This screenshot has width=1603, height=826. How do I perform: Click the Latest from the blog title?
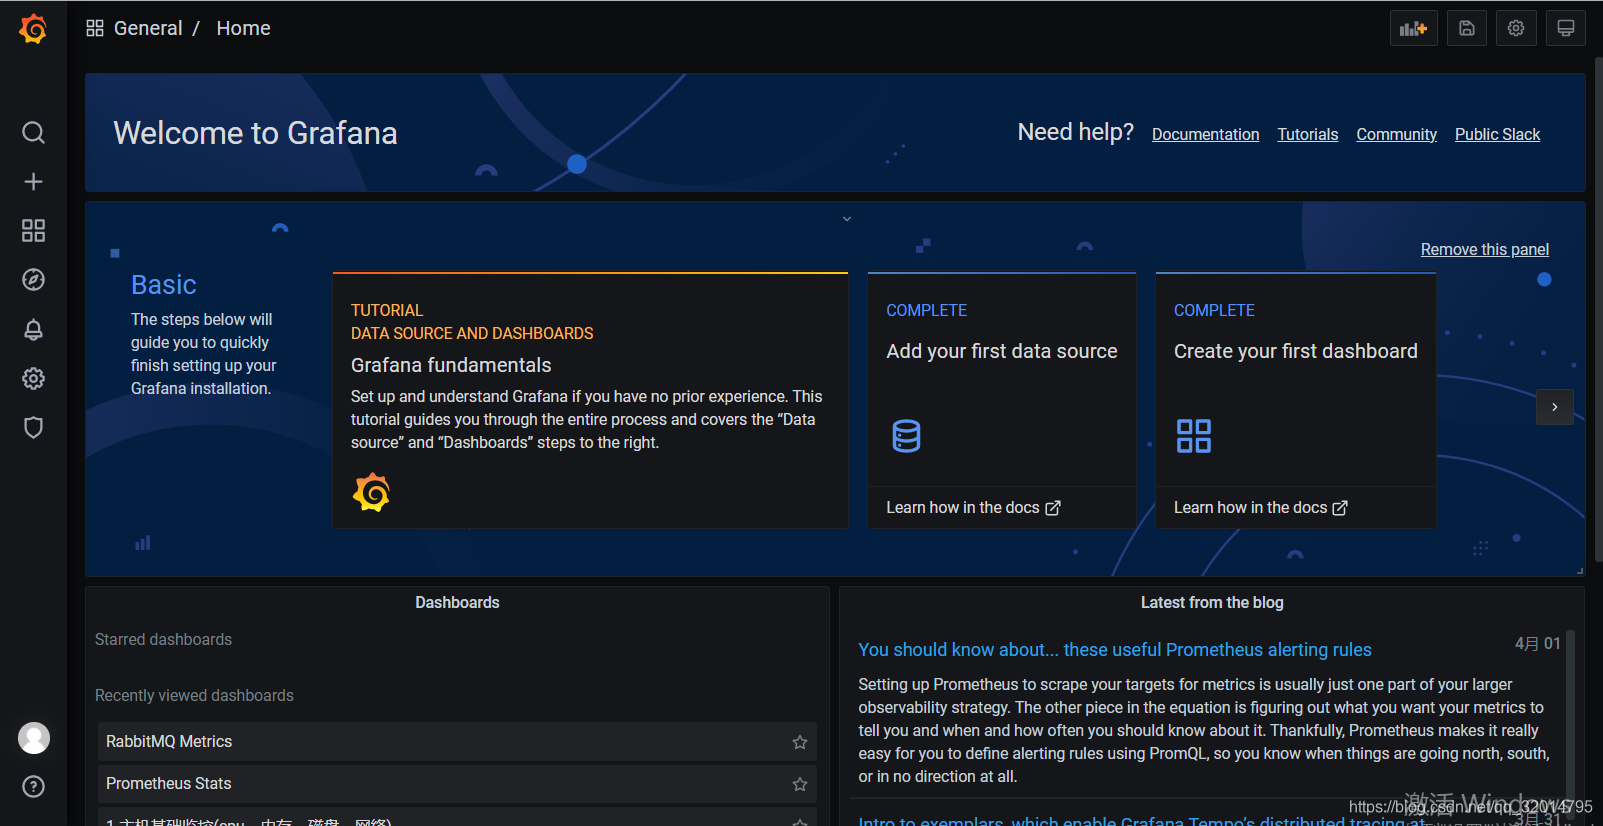coord(1212,602)
